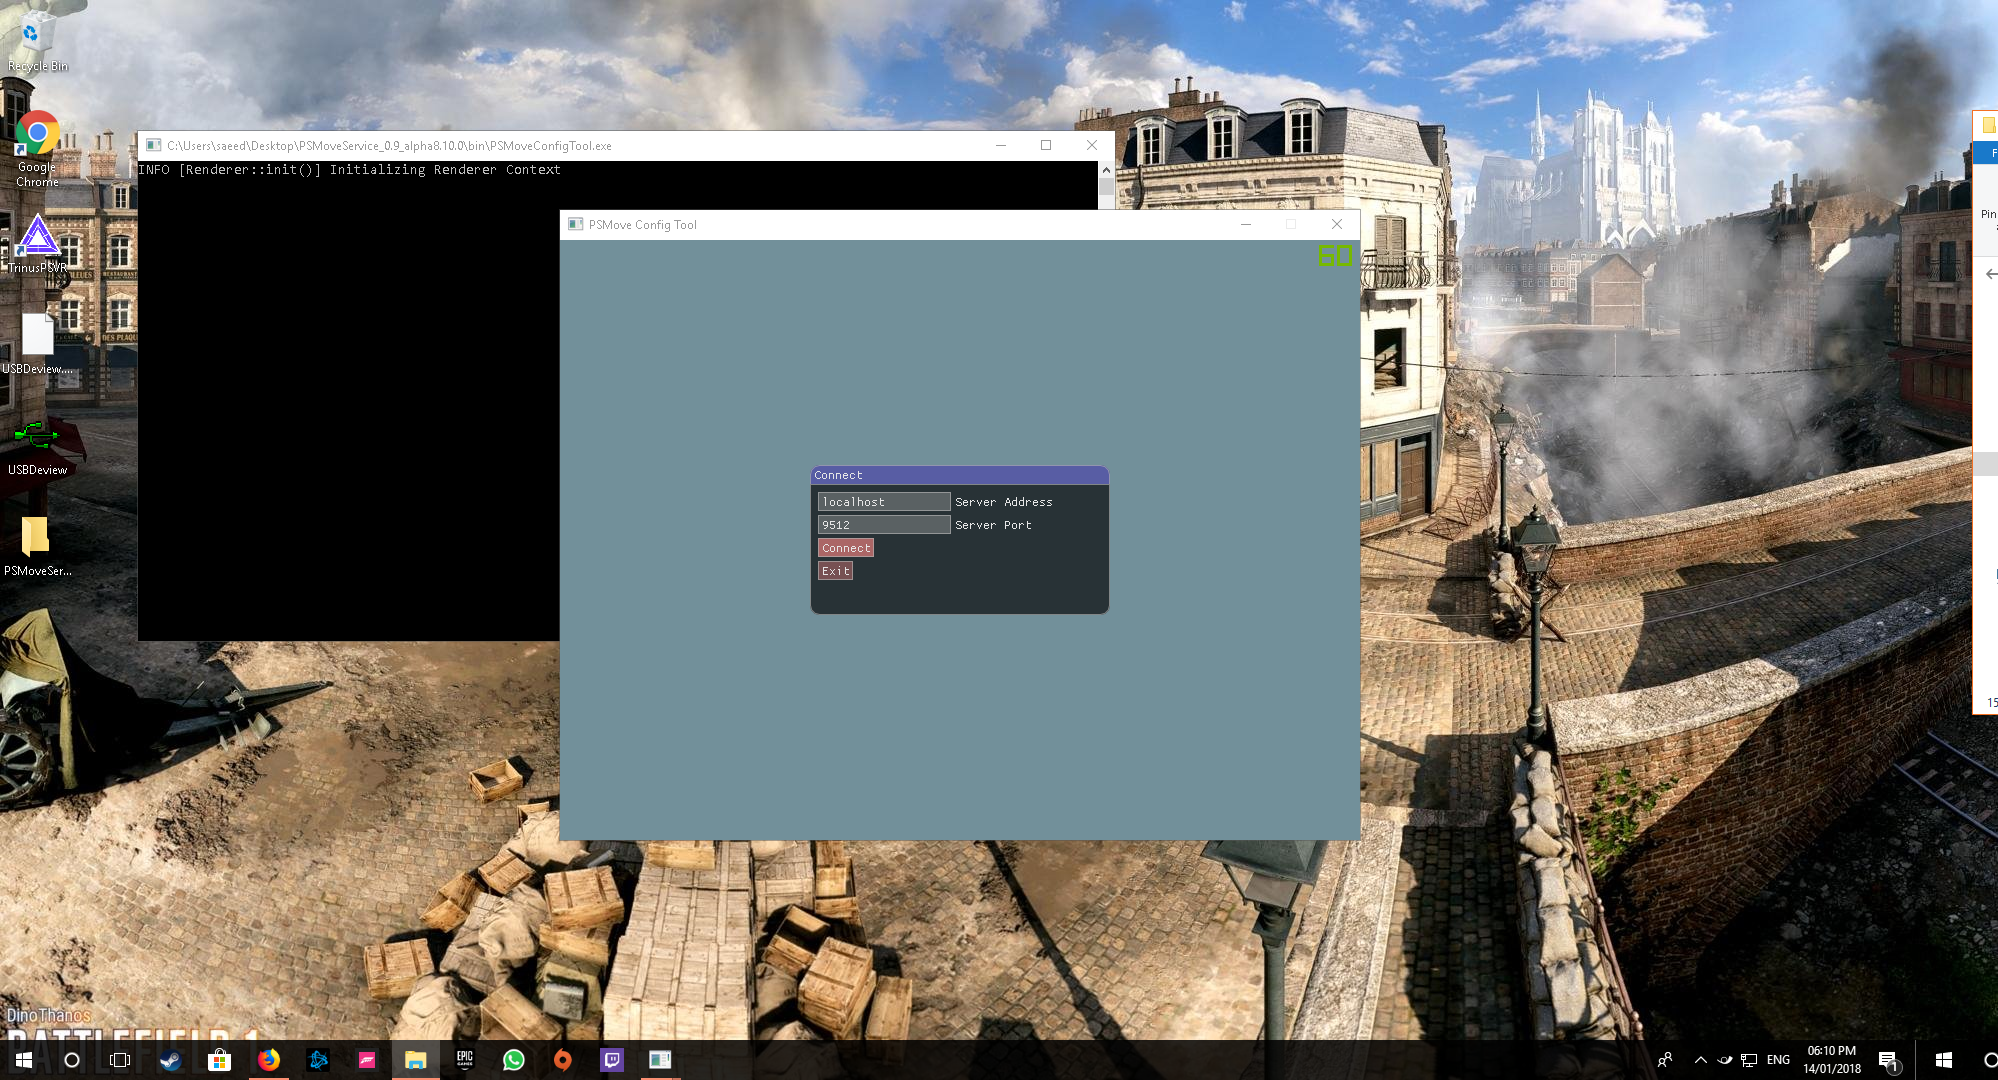1998x1080 pixels.
Task: Focus the Server Address field showing localhost
Action: click(884, 502)
